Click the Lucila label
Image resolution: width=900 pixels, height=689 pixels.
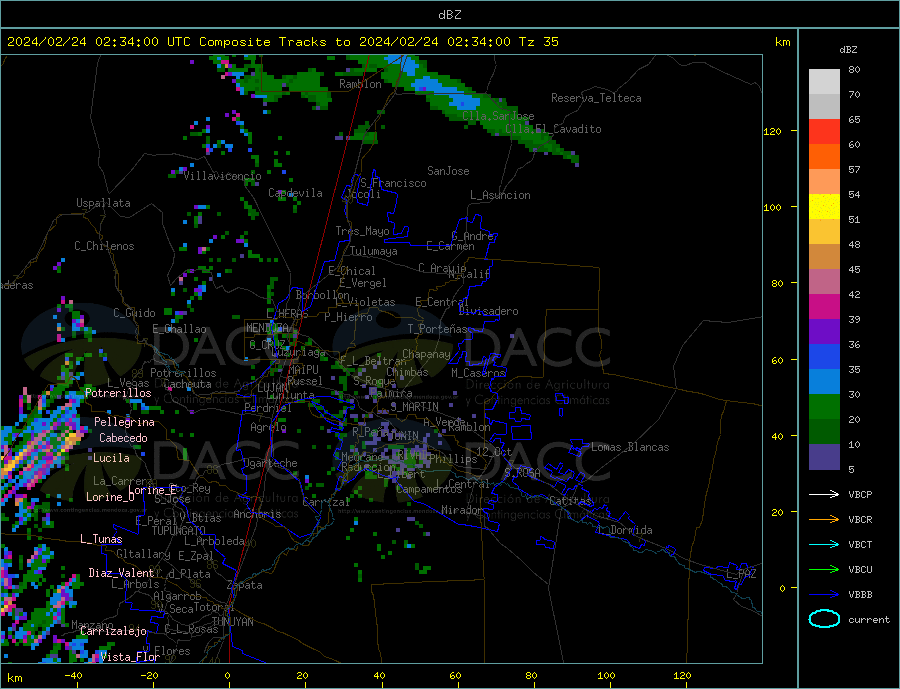click(111, 458)
